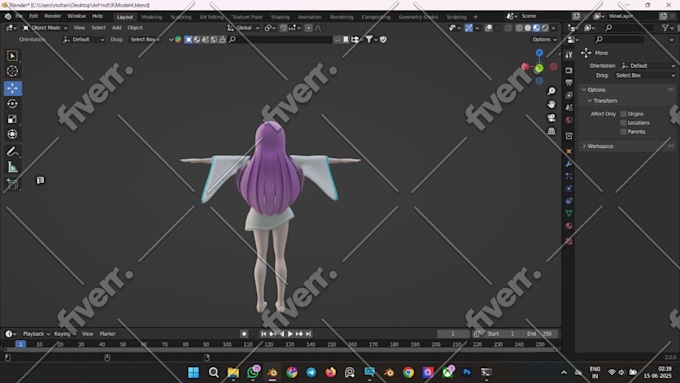This screenshot has height=383, width=680.
Task: Open the timeline Playback menu
Action: tap(36, 334)
